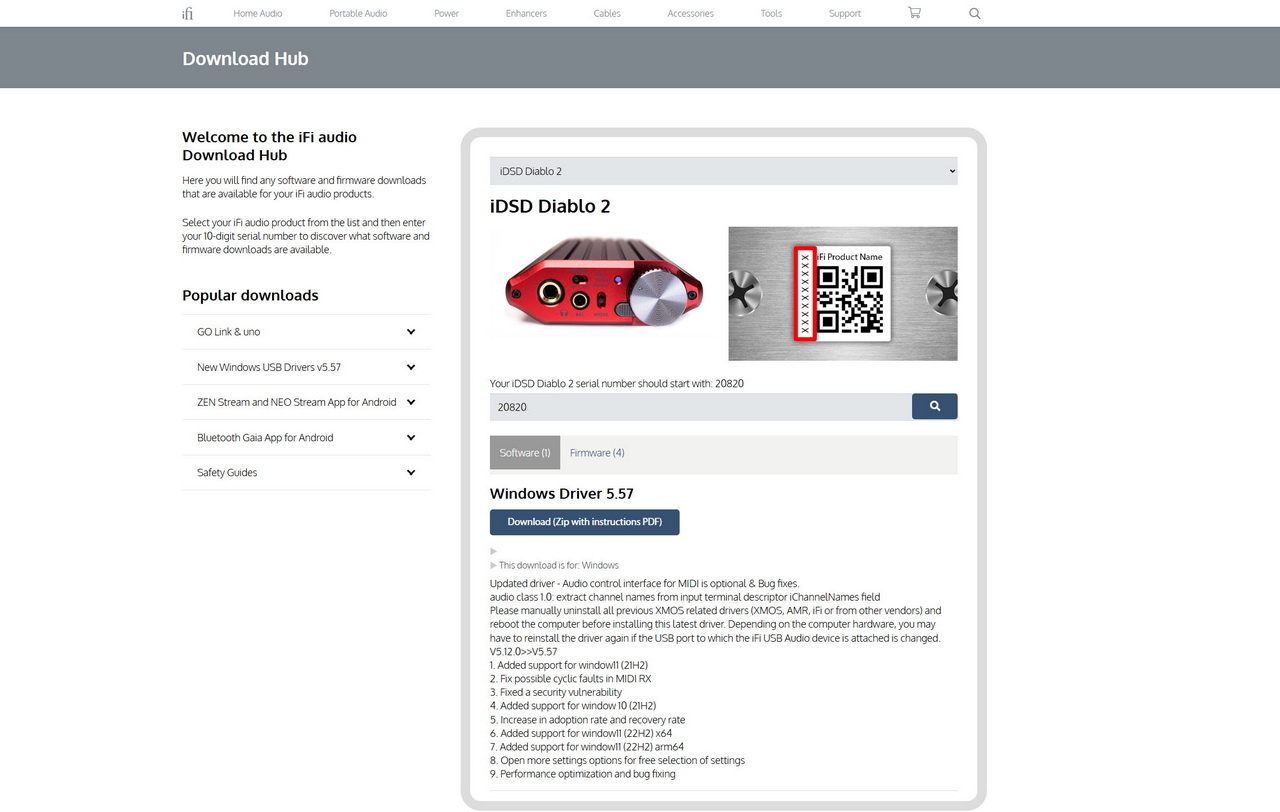This screenshot has height=812, width=1280.
Task: Expand the GO Link & uno downloads
Action: tap(306, 332)
